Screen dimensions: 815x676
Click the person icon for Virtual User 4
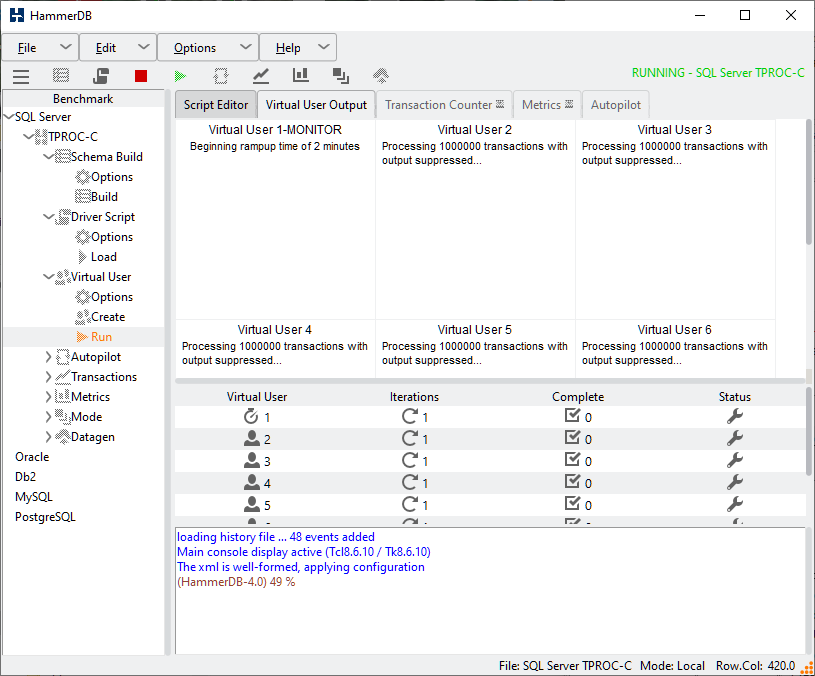coord(252,482)
